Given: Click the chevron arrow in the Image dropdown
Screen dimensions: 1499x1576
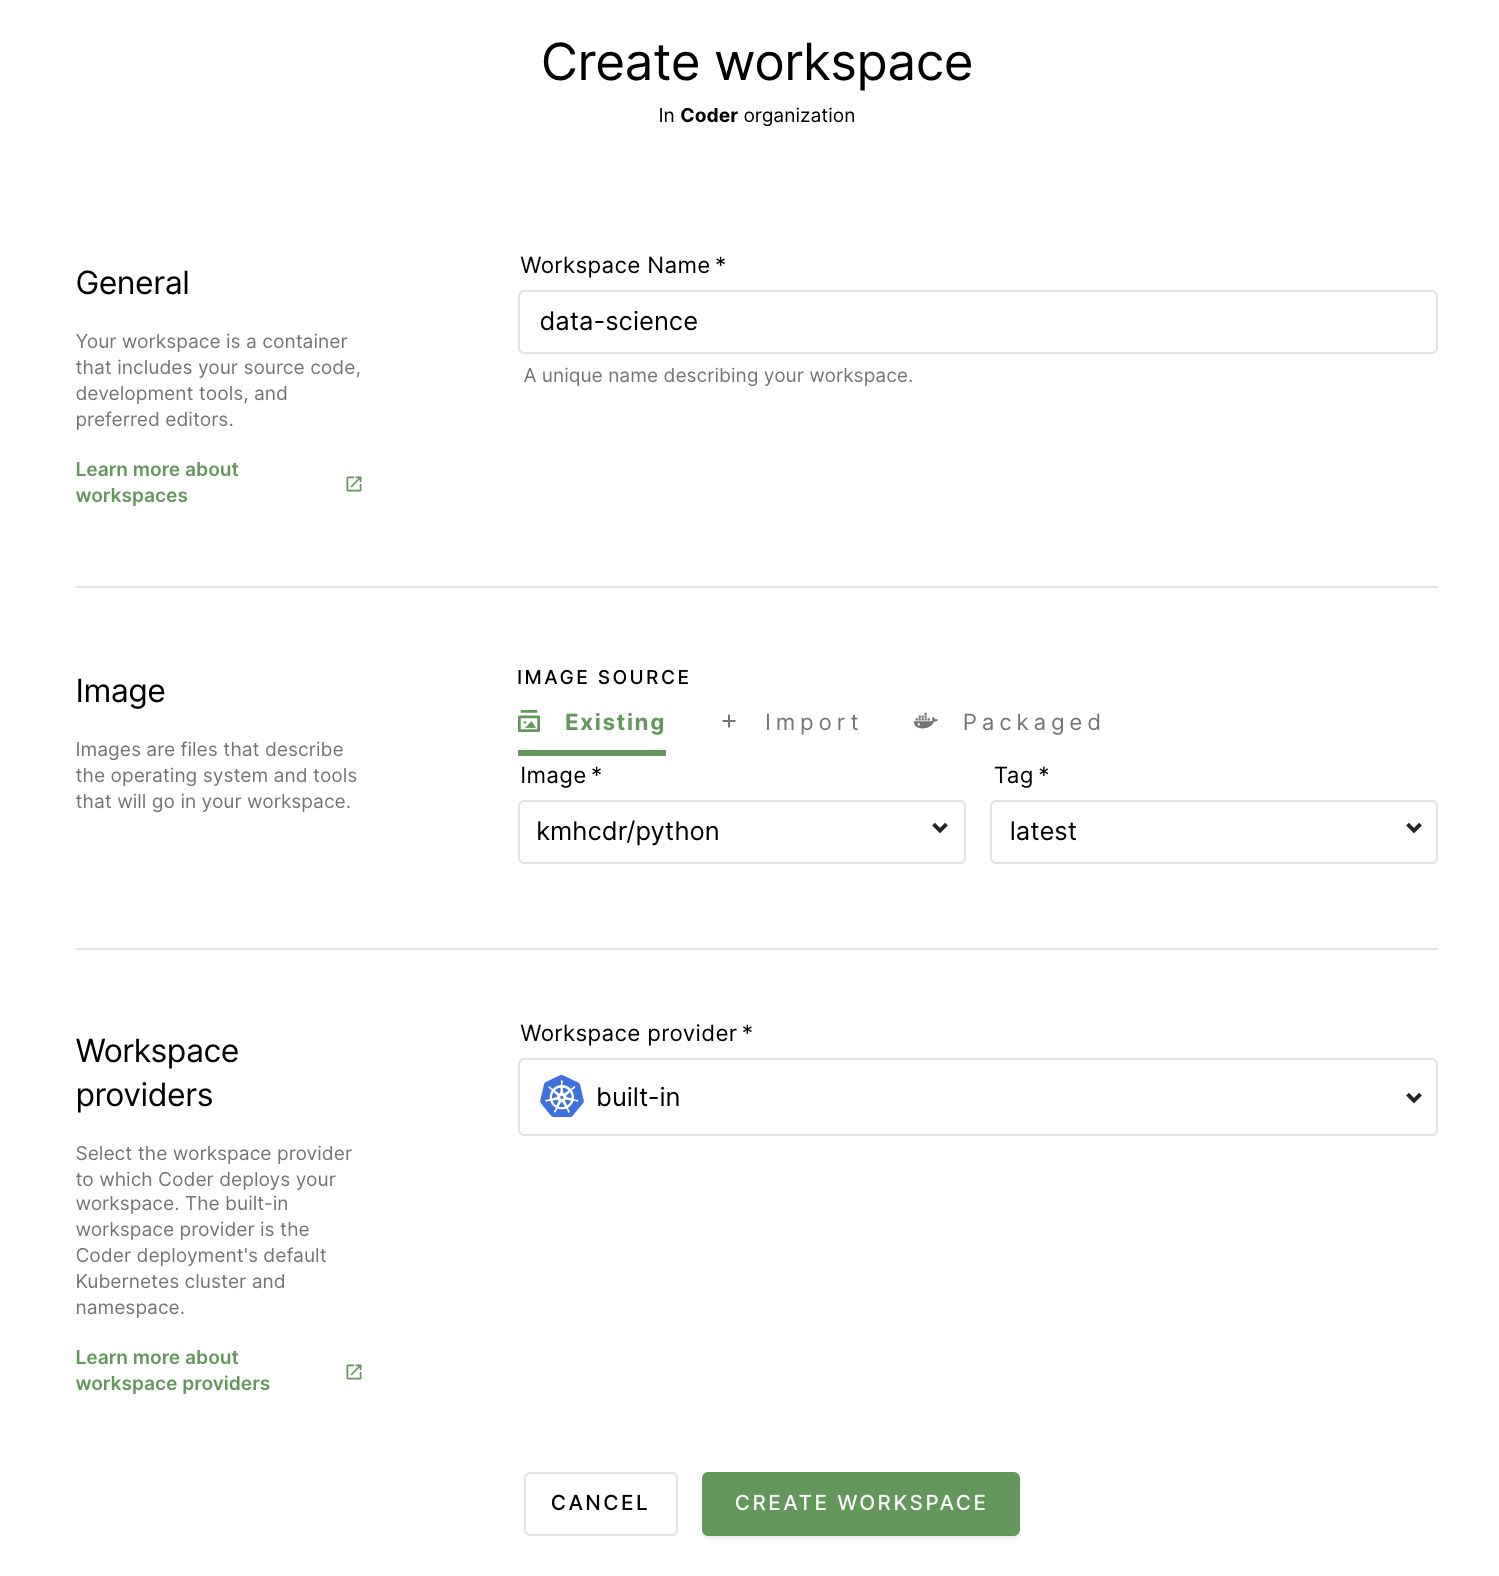Looking at the screenshot, I should [x=940, y=828].
